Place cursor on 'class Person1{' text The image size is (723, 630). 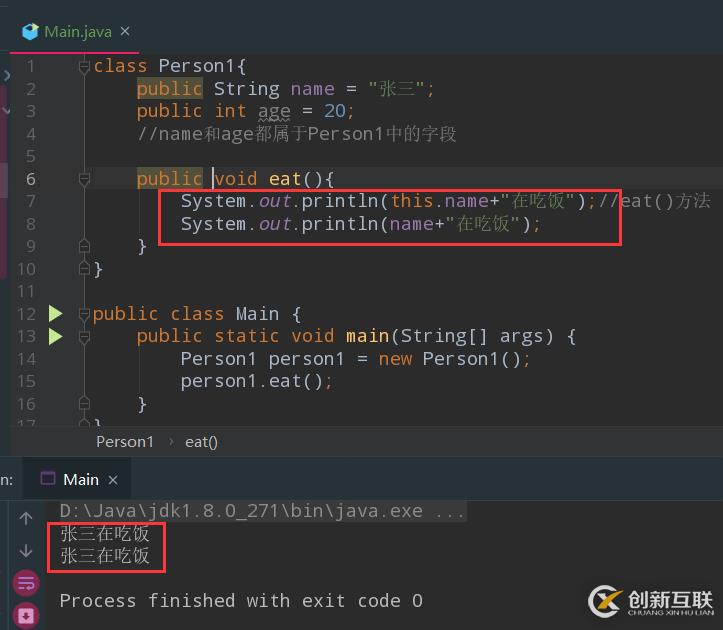click(170, 66)
